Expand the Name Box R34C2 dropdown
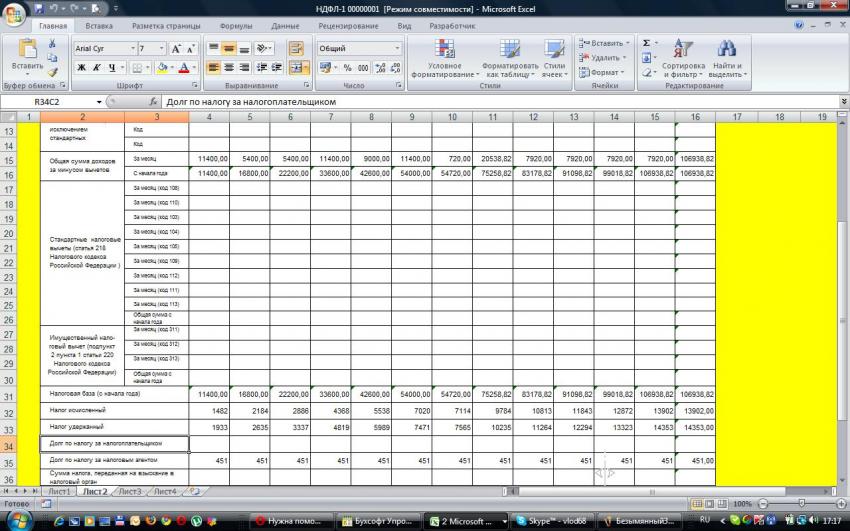This screenshot has height=531, width=850. point(99,102)
